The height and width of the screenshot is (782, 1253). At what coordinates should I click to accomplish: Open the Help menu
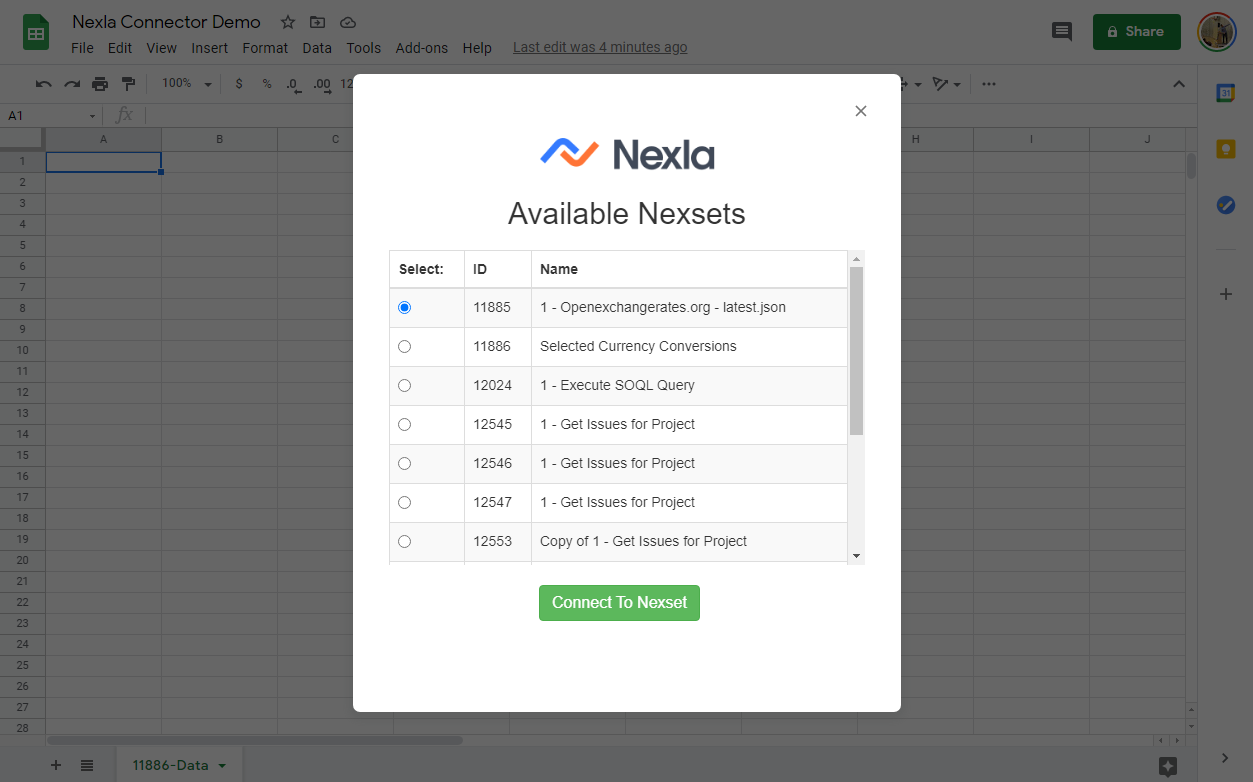(x=477, y=48)
